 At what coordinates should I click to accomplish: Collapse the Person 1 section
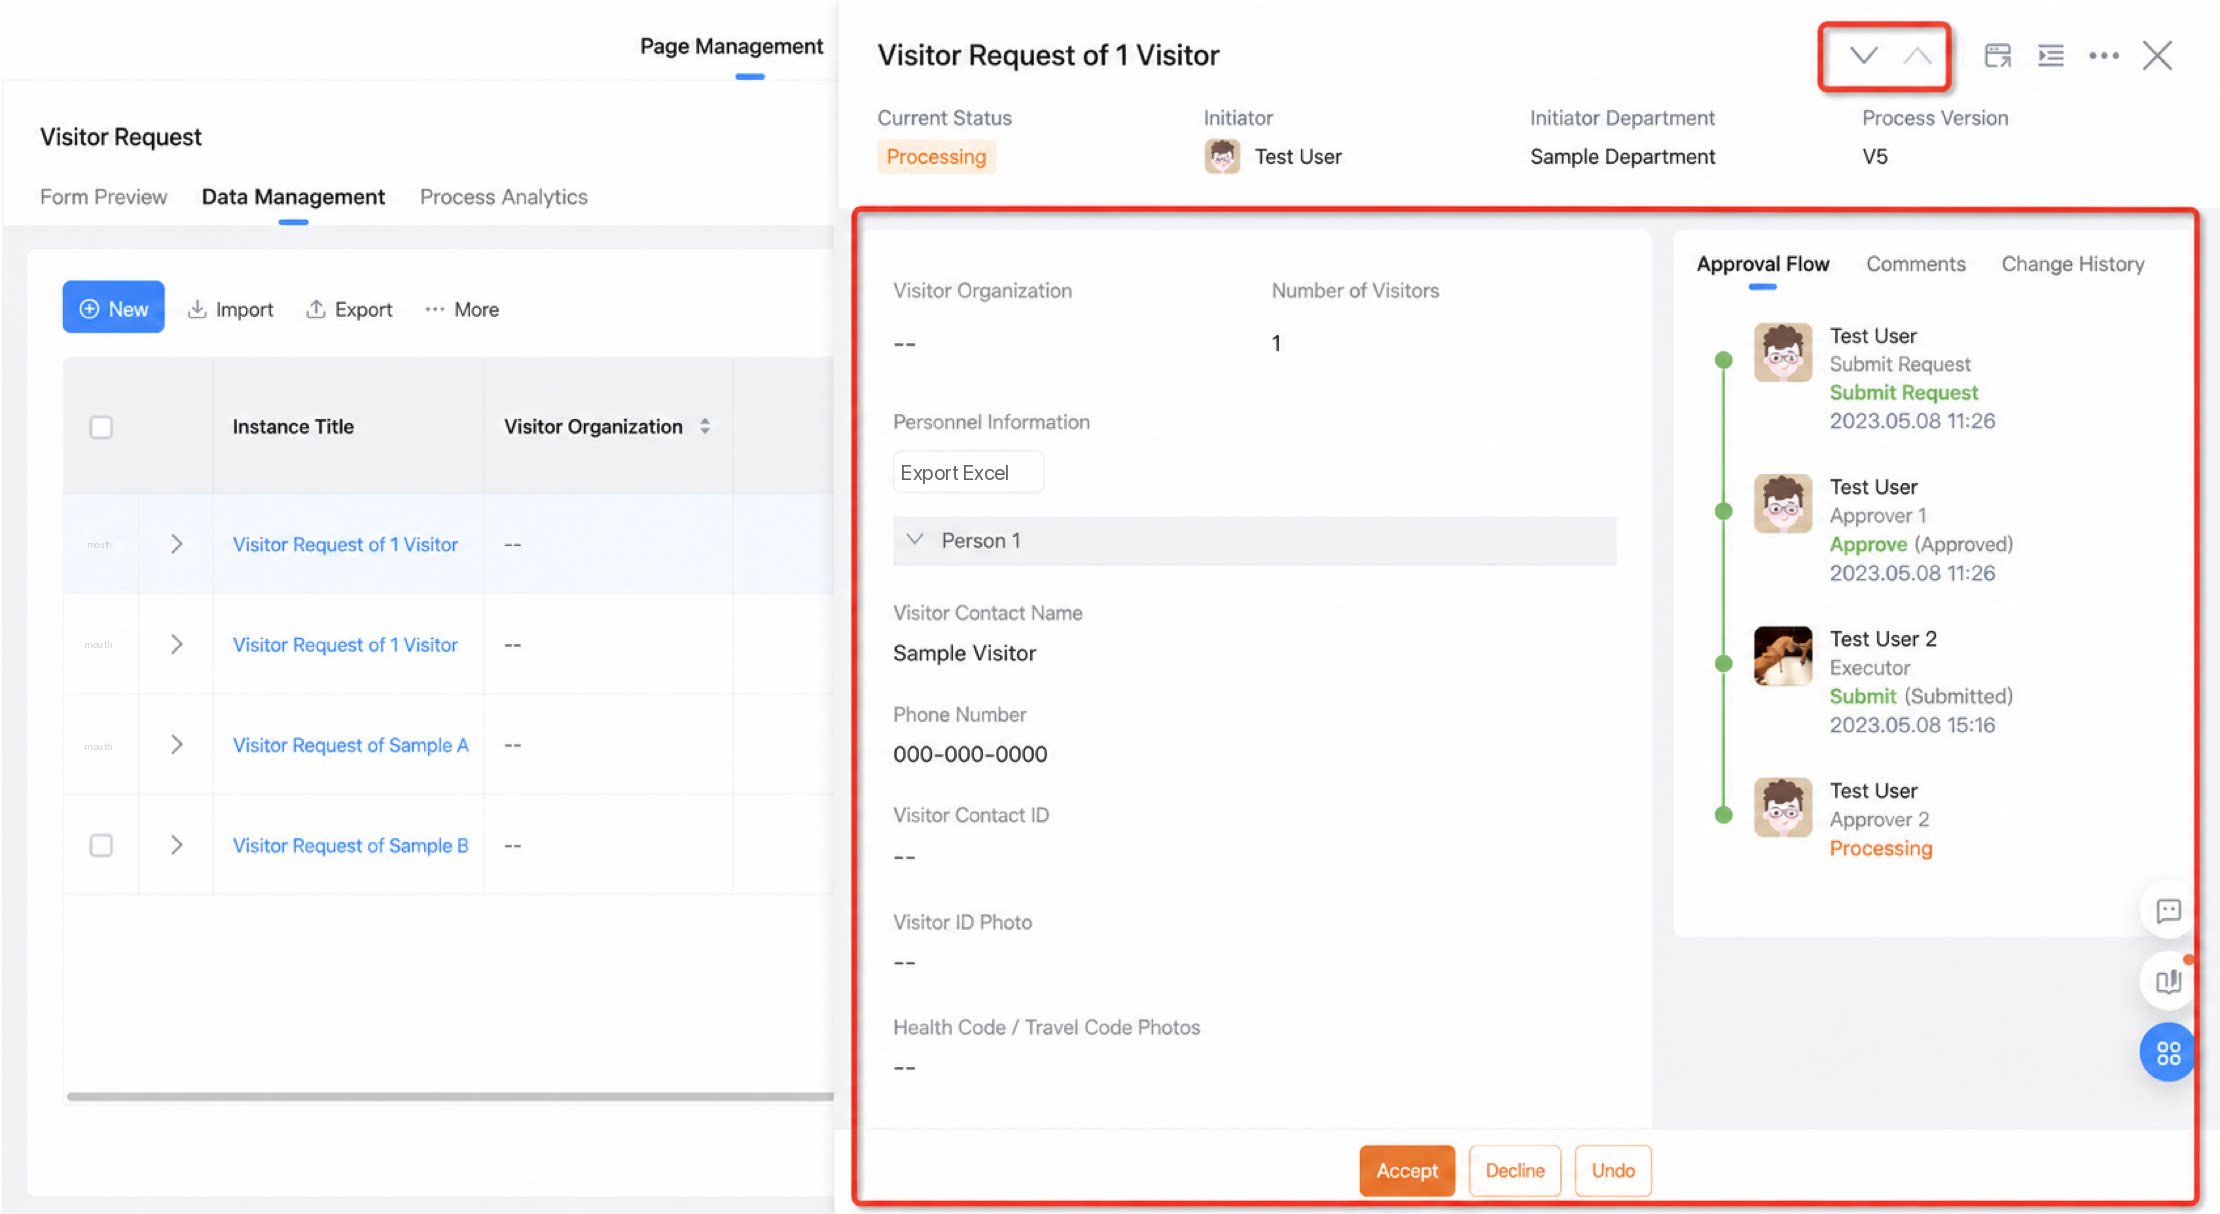pos(914,540)
